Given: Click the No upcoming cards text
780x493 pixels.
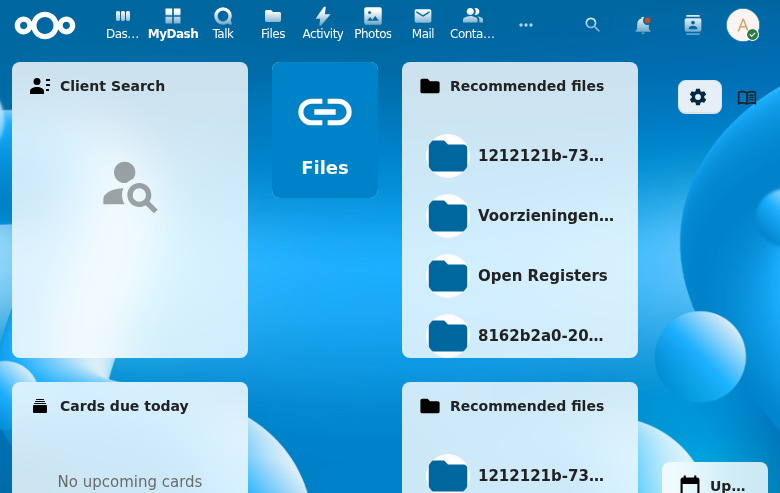Looking at the screenshot, I should 130,481.
